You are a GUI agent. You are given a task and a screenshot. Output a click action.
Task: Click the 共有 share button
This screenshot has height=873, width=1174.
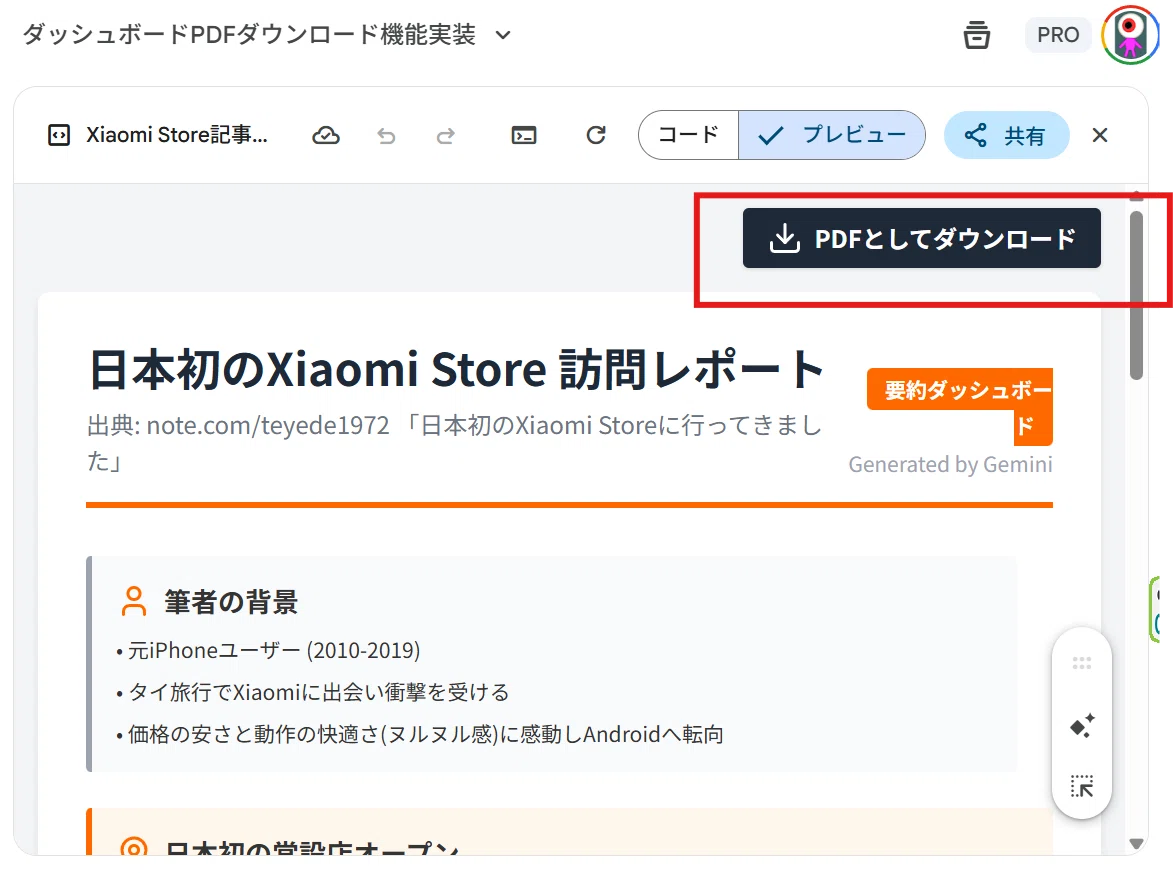tap(1006, 136)
